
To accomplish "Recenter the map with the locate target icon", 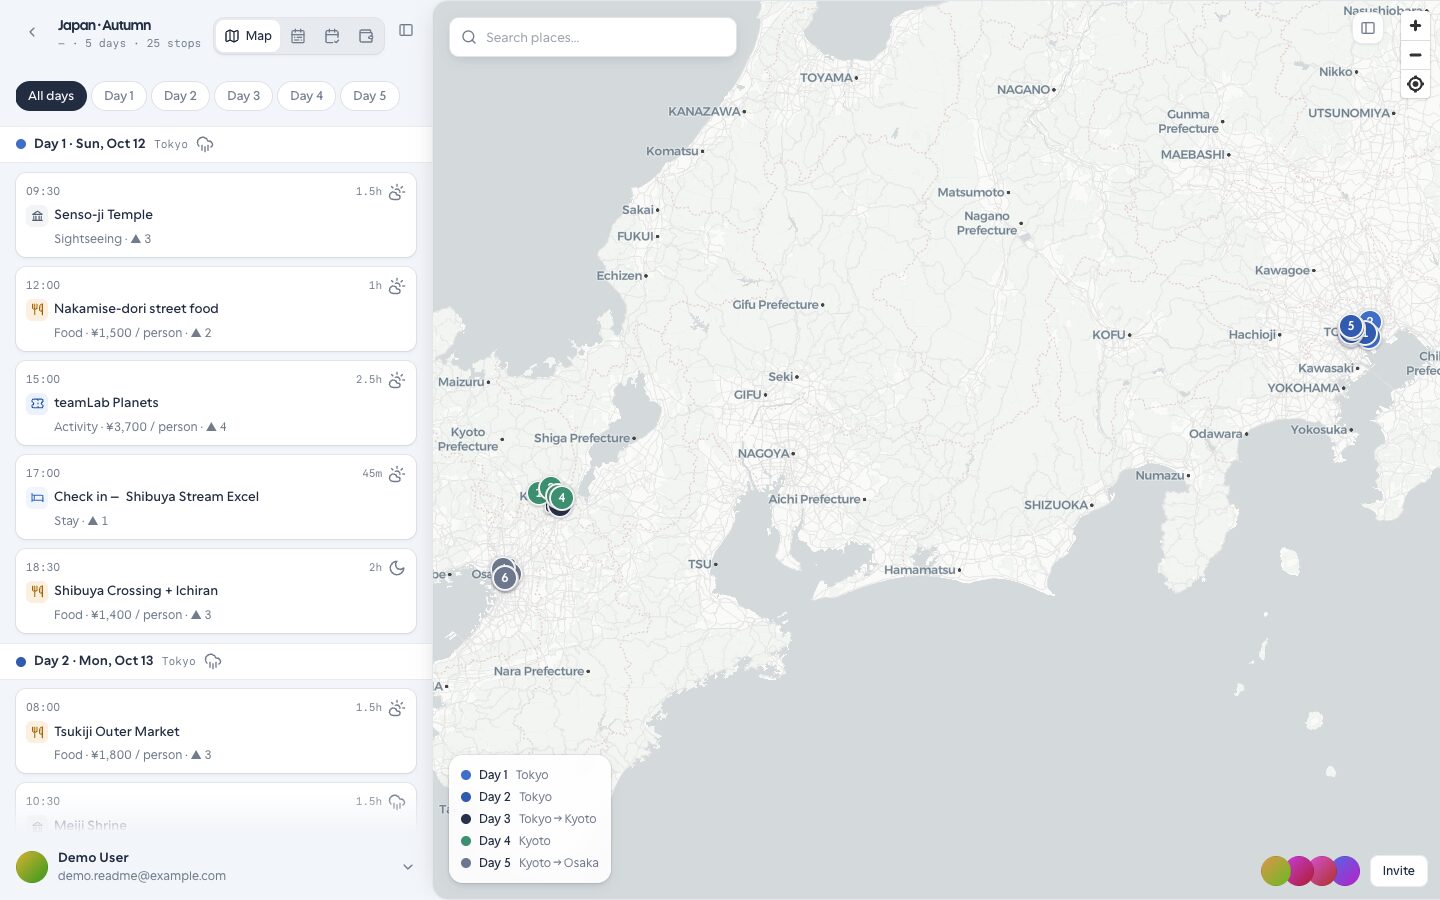I will 1415,84.
